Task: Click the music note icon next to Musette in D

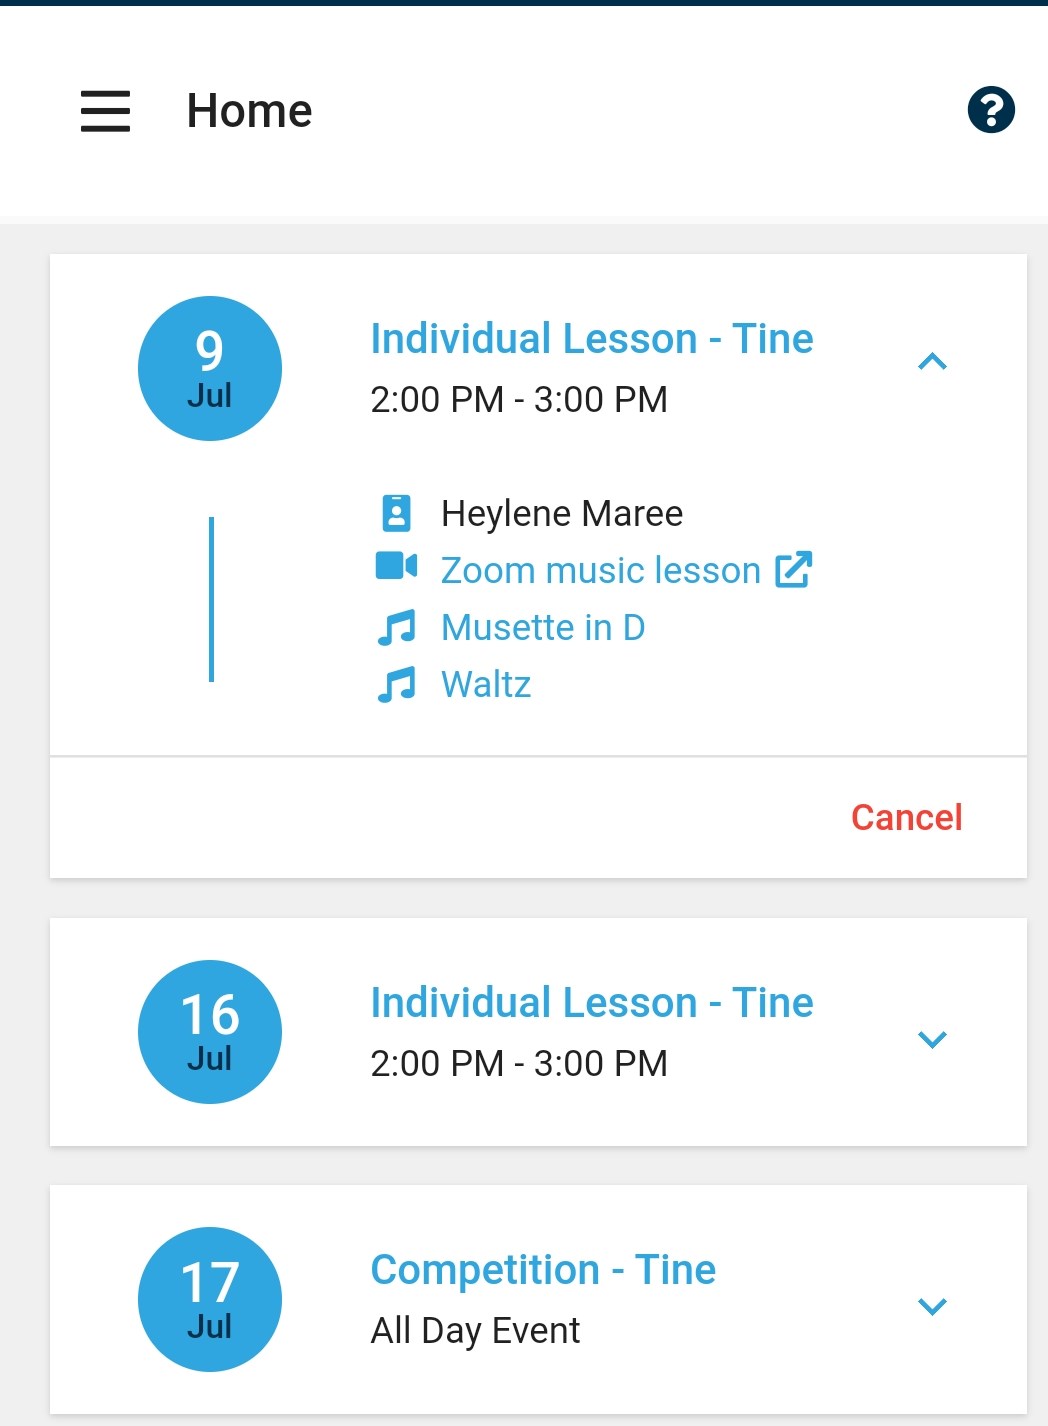Action: pos(396,628)
